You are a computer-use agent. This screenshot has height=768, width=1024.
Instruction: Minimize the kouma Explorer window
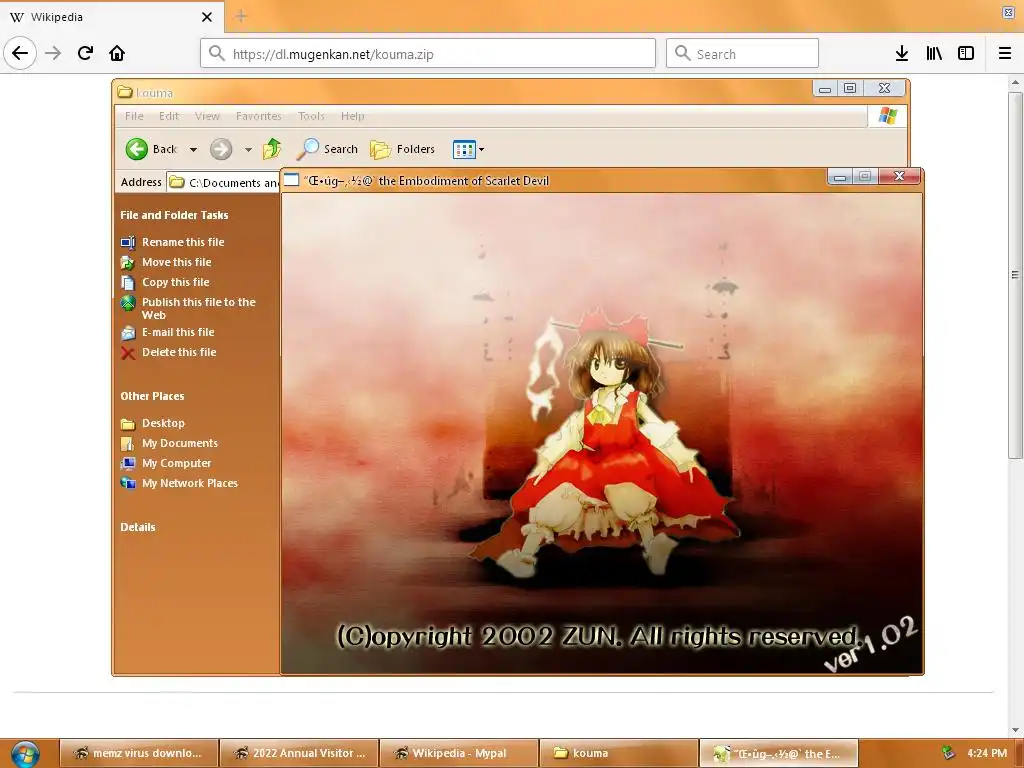click(x=825, y=88)
